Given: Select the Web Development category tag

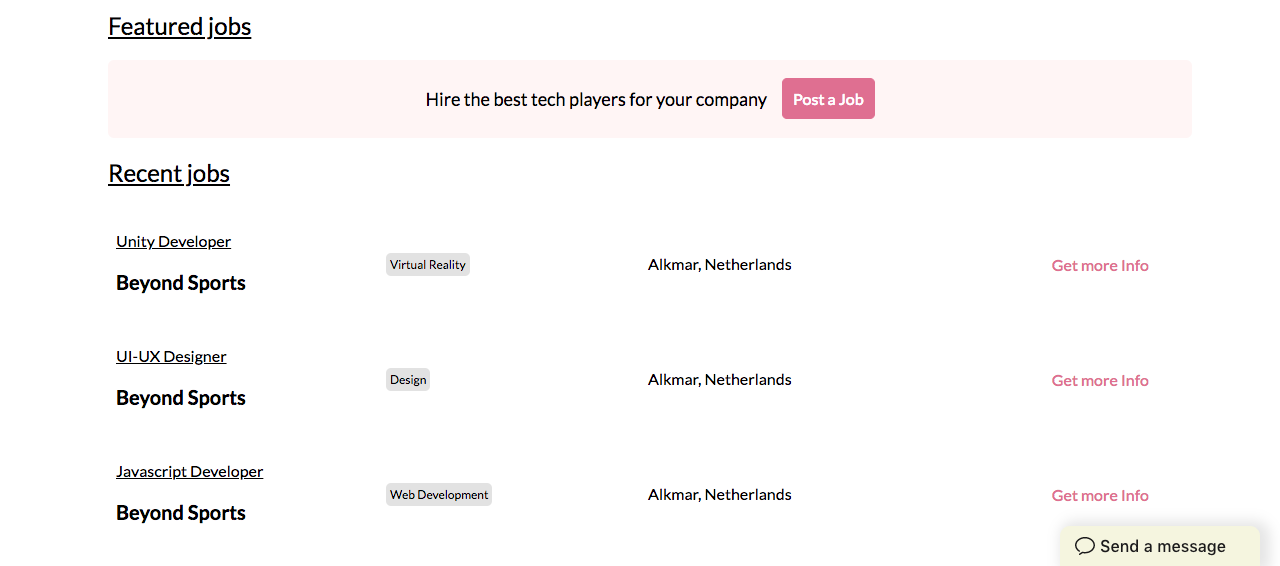Looking at the screenshot, I should 439,495.
